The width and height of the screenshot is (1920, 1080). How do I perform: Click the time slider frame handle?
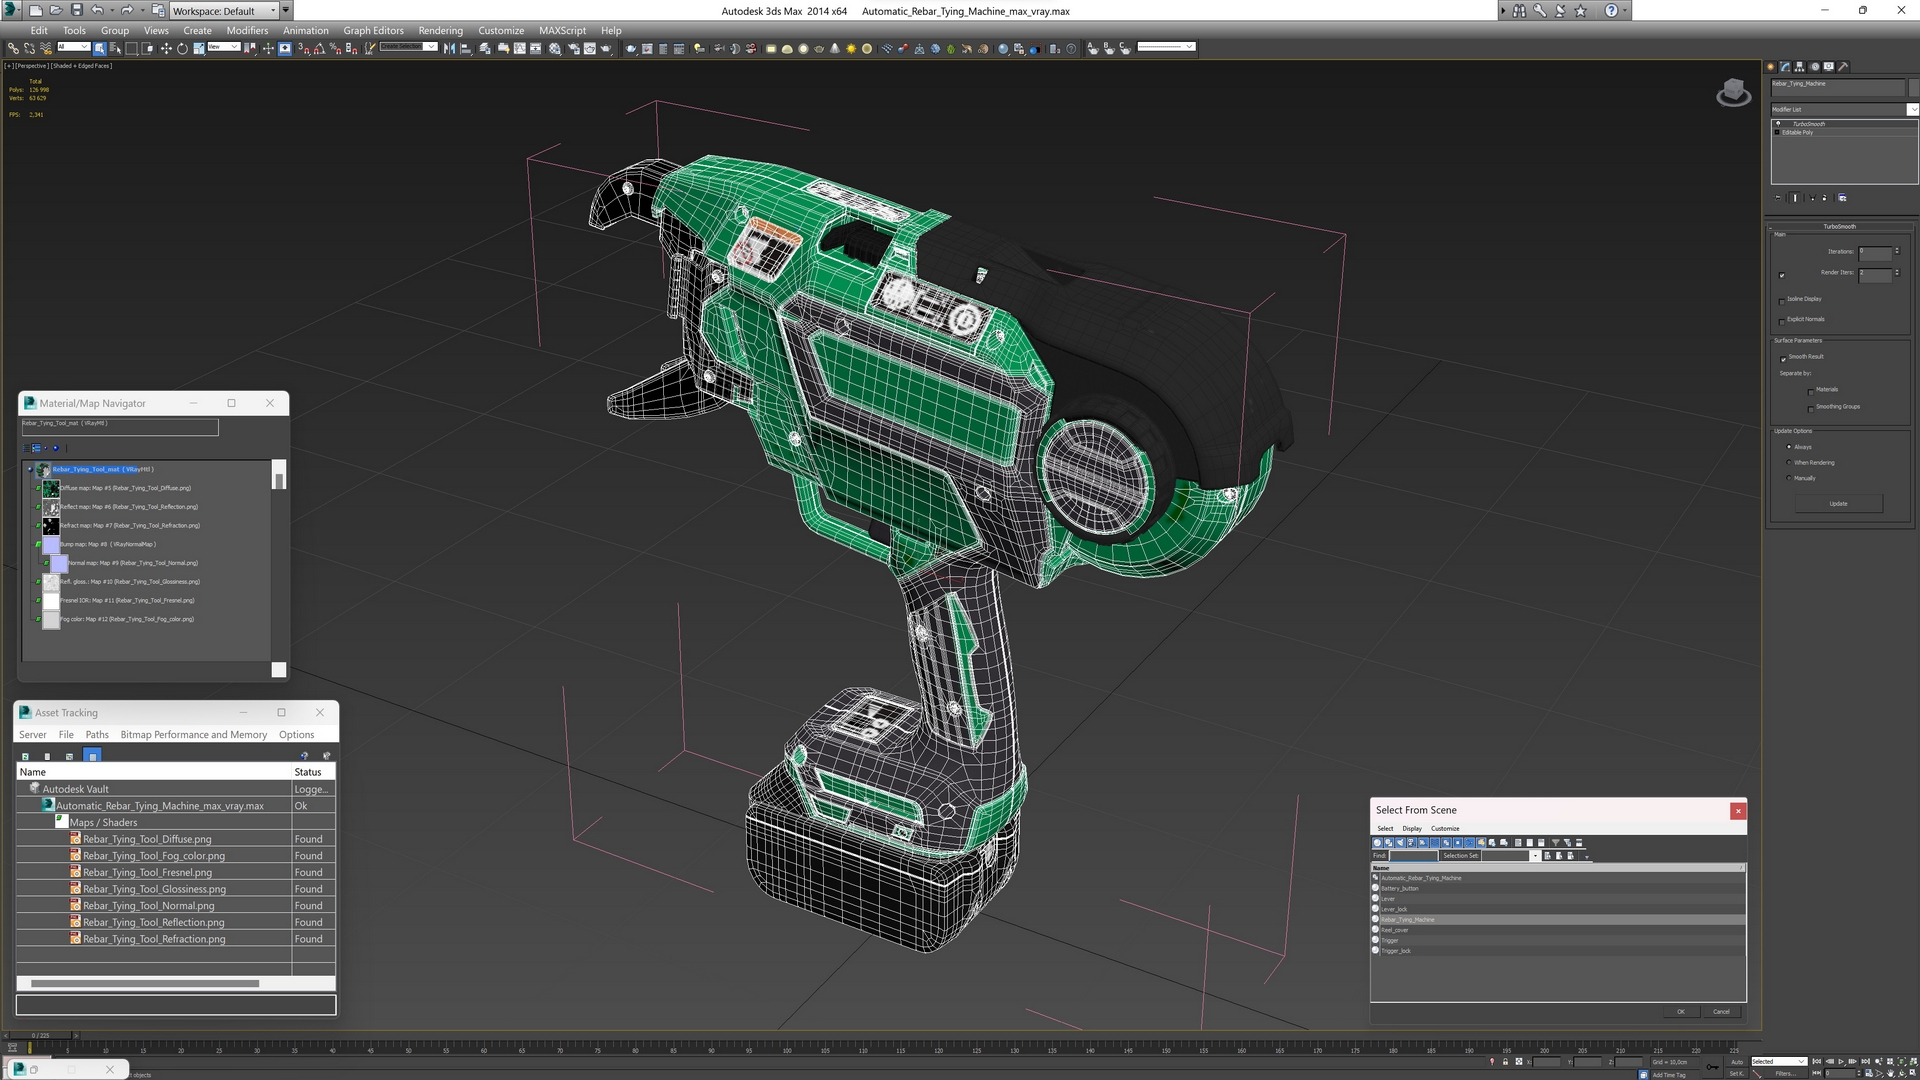point(40,1035)
